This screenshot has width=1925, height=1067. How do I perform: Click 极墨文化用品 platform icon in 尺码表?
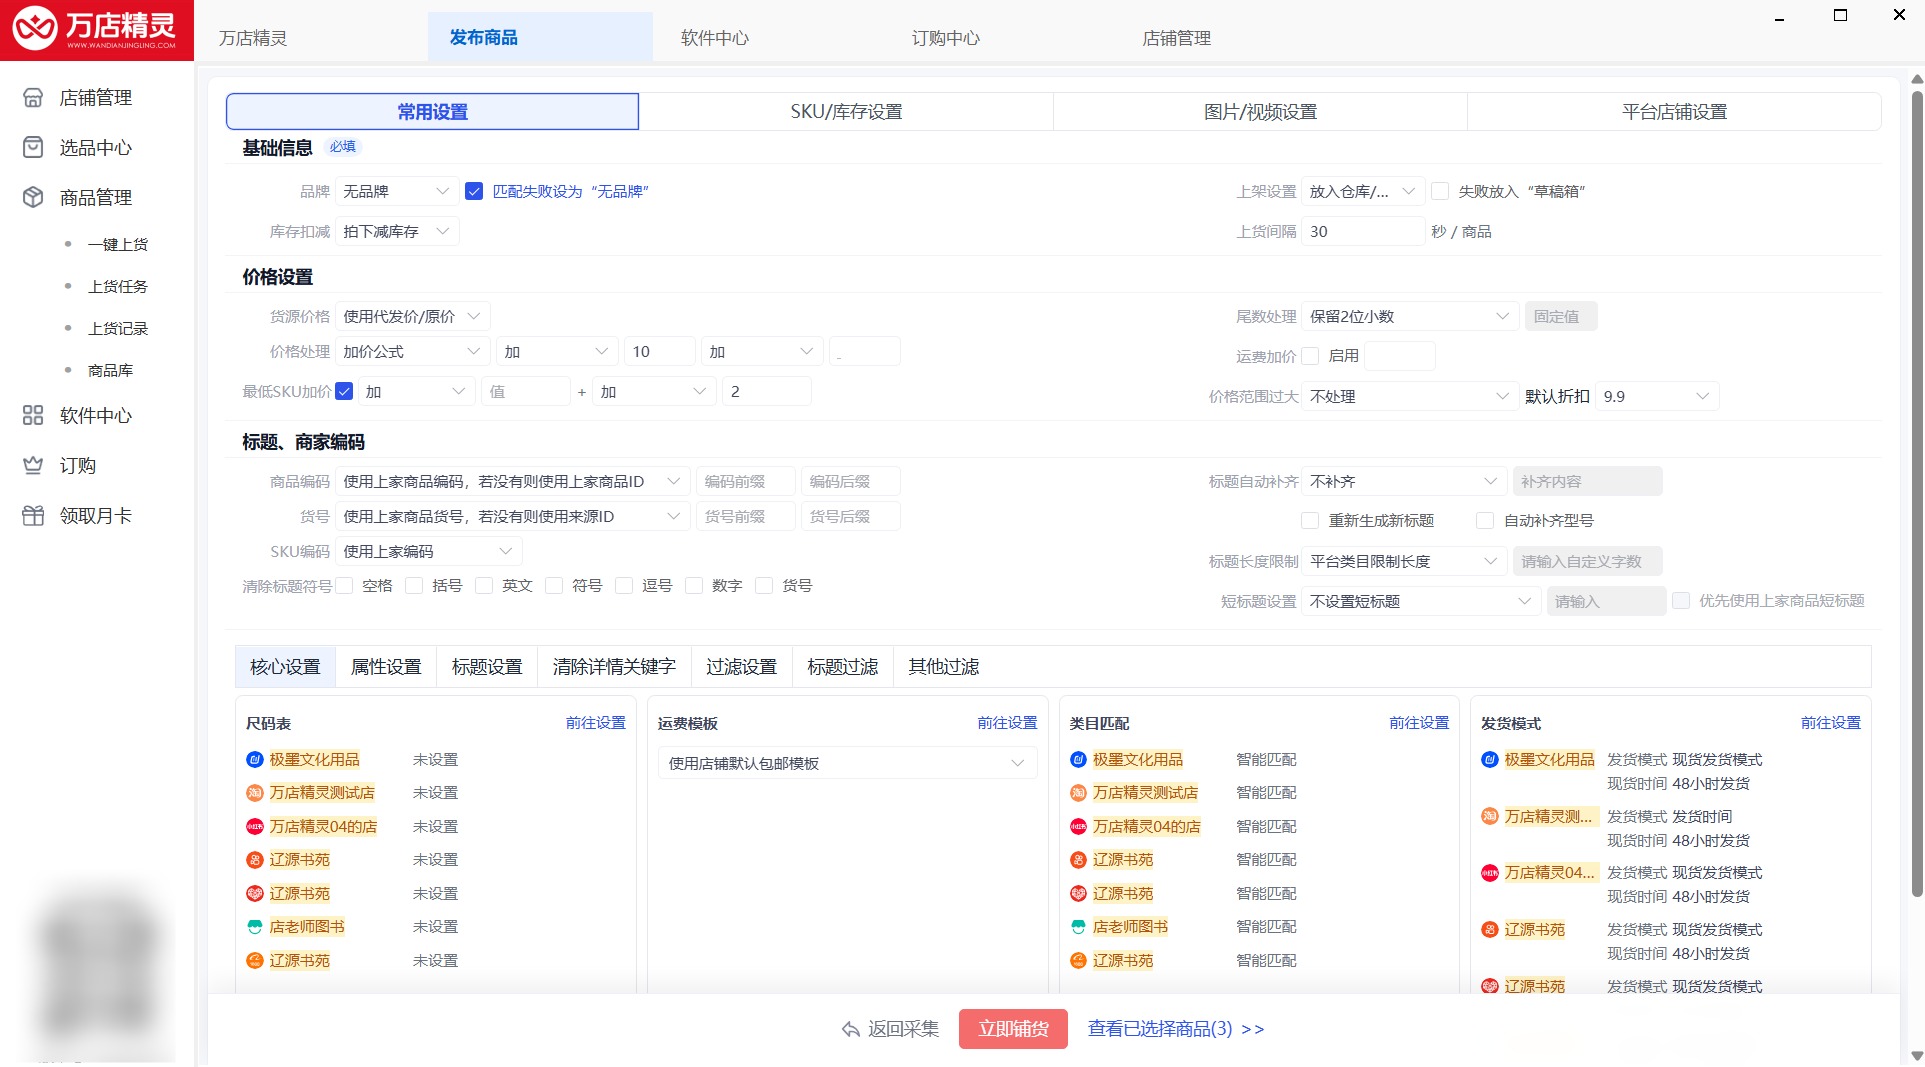coord(255,759)
